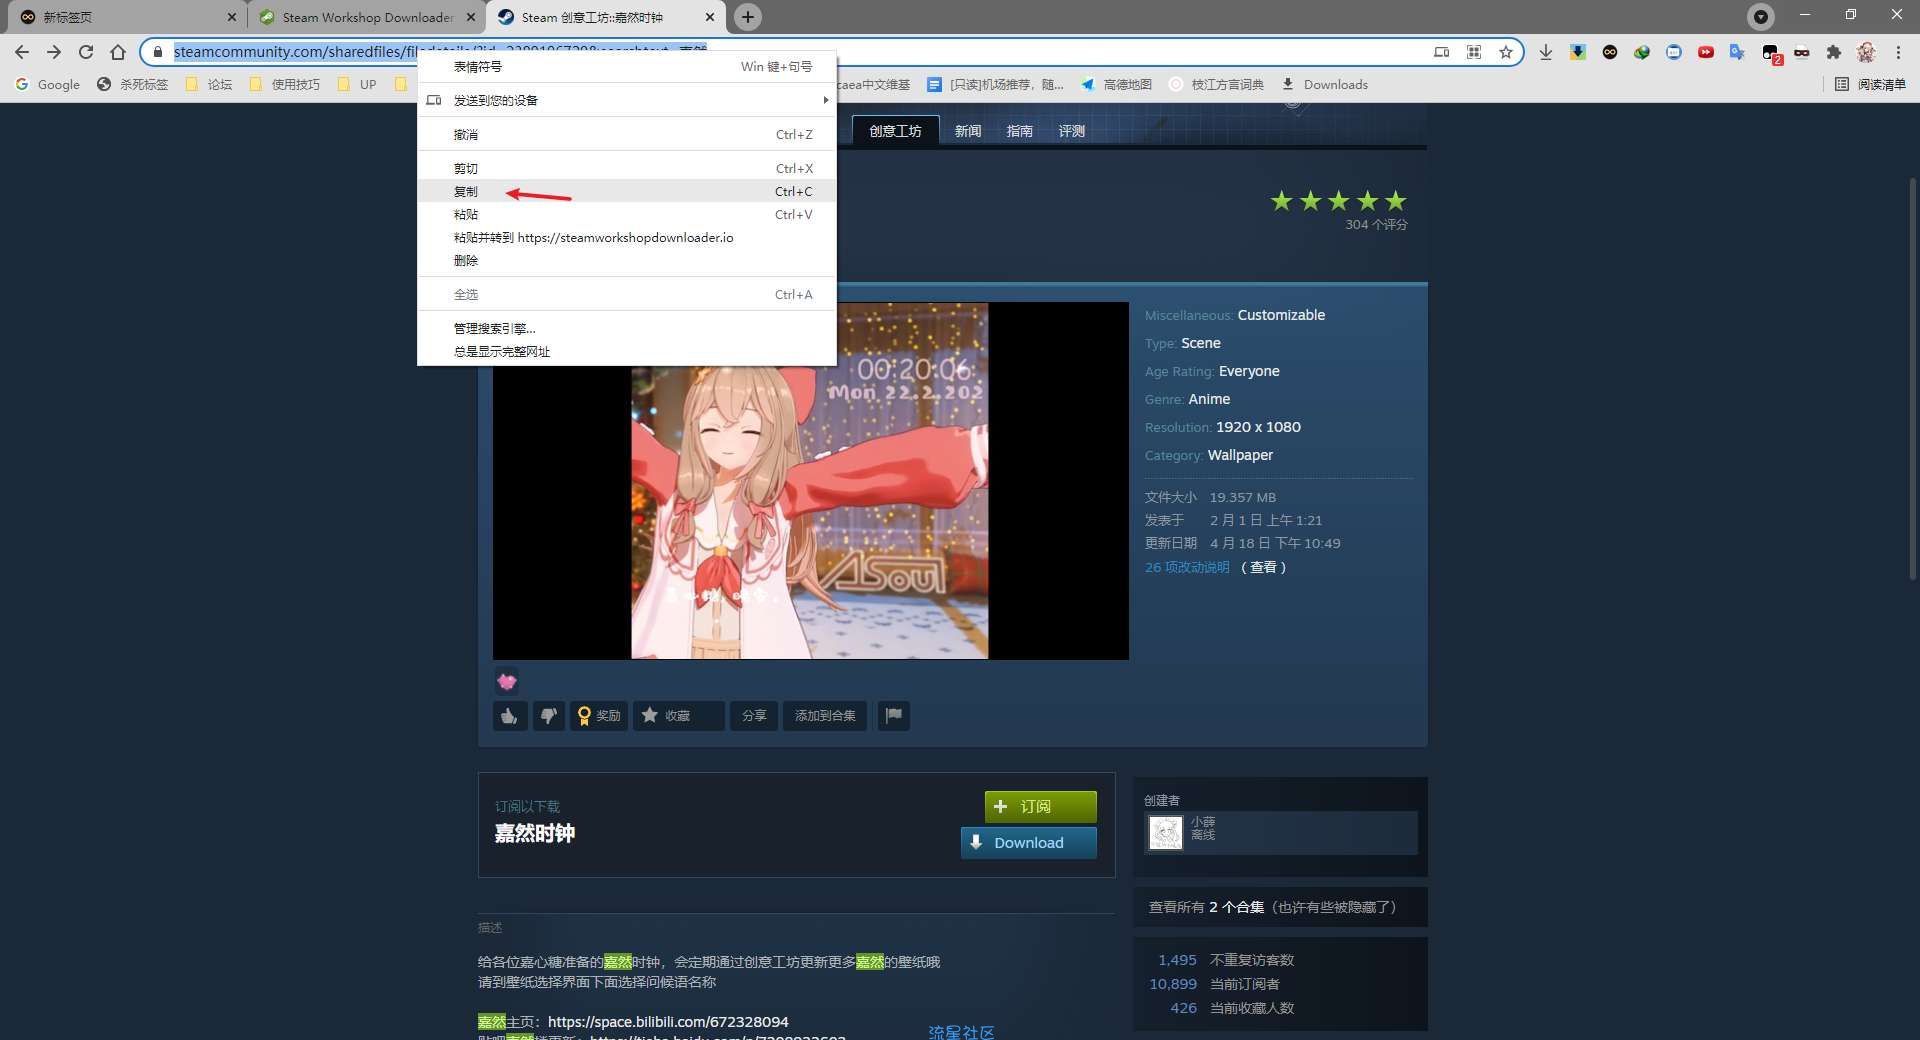Click the red fast-forward extension icon
This screenshot has height=1040, width=1920.
(1706, 52)
